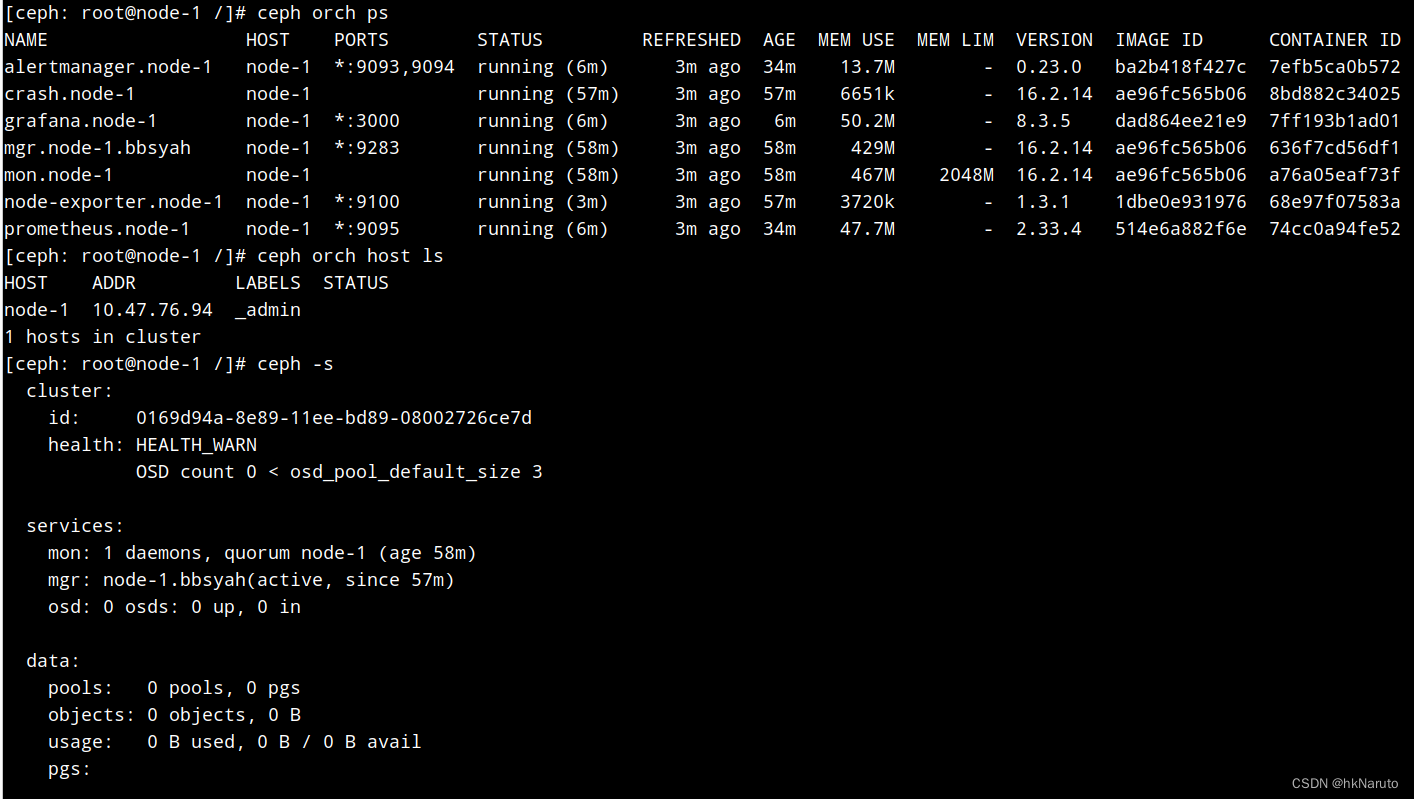Select the alertmanager.node-1 daemon name
This screenshot has width=1414, height=799.
pos(108,67)
